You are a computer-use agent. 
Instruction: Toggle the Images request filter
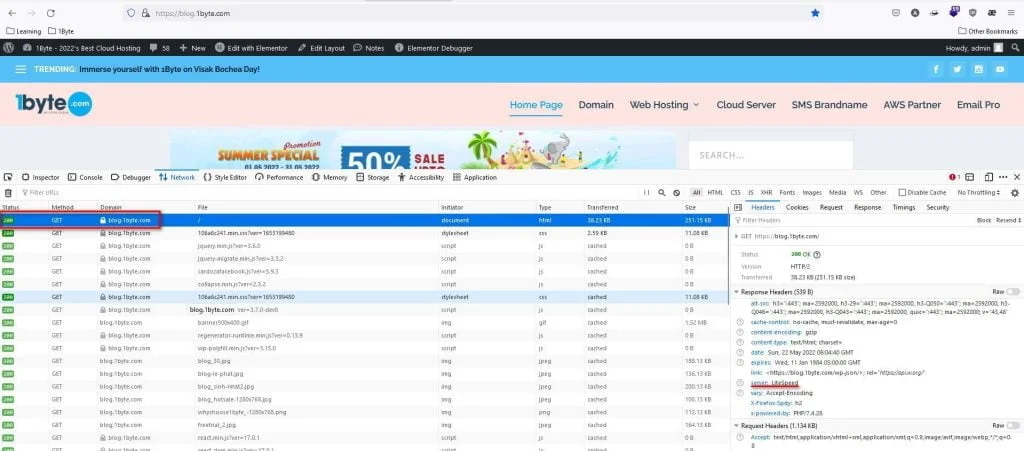point(812,193)
